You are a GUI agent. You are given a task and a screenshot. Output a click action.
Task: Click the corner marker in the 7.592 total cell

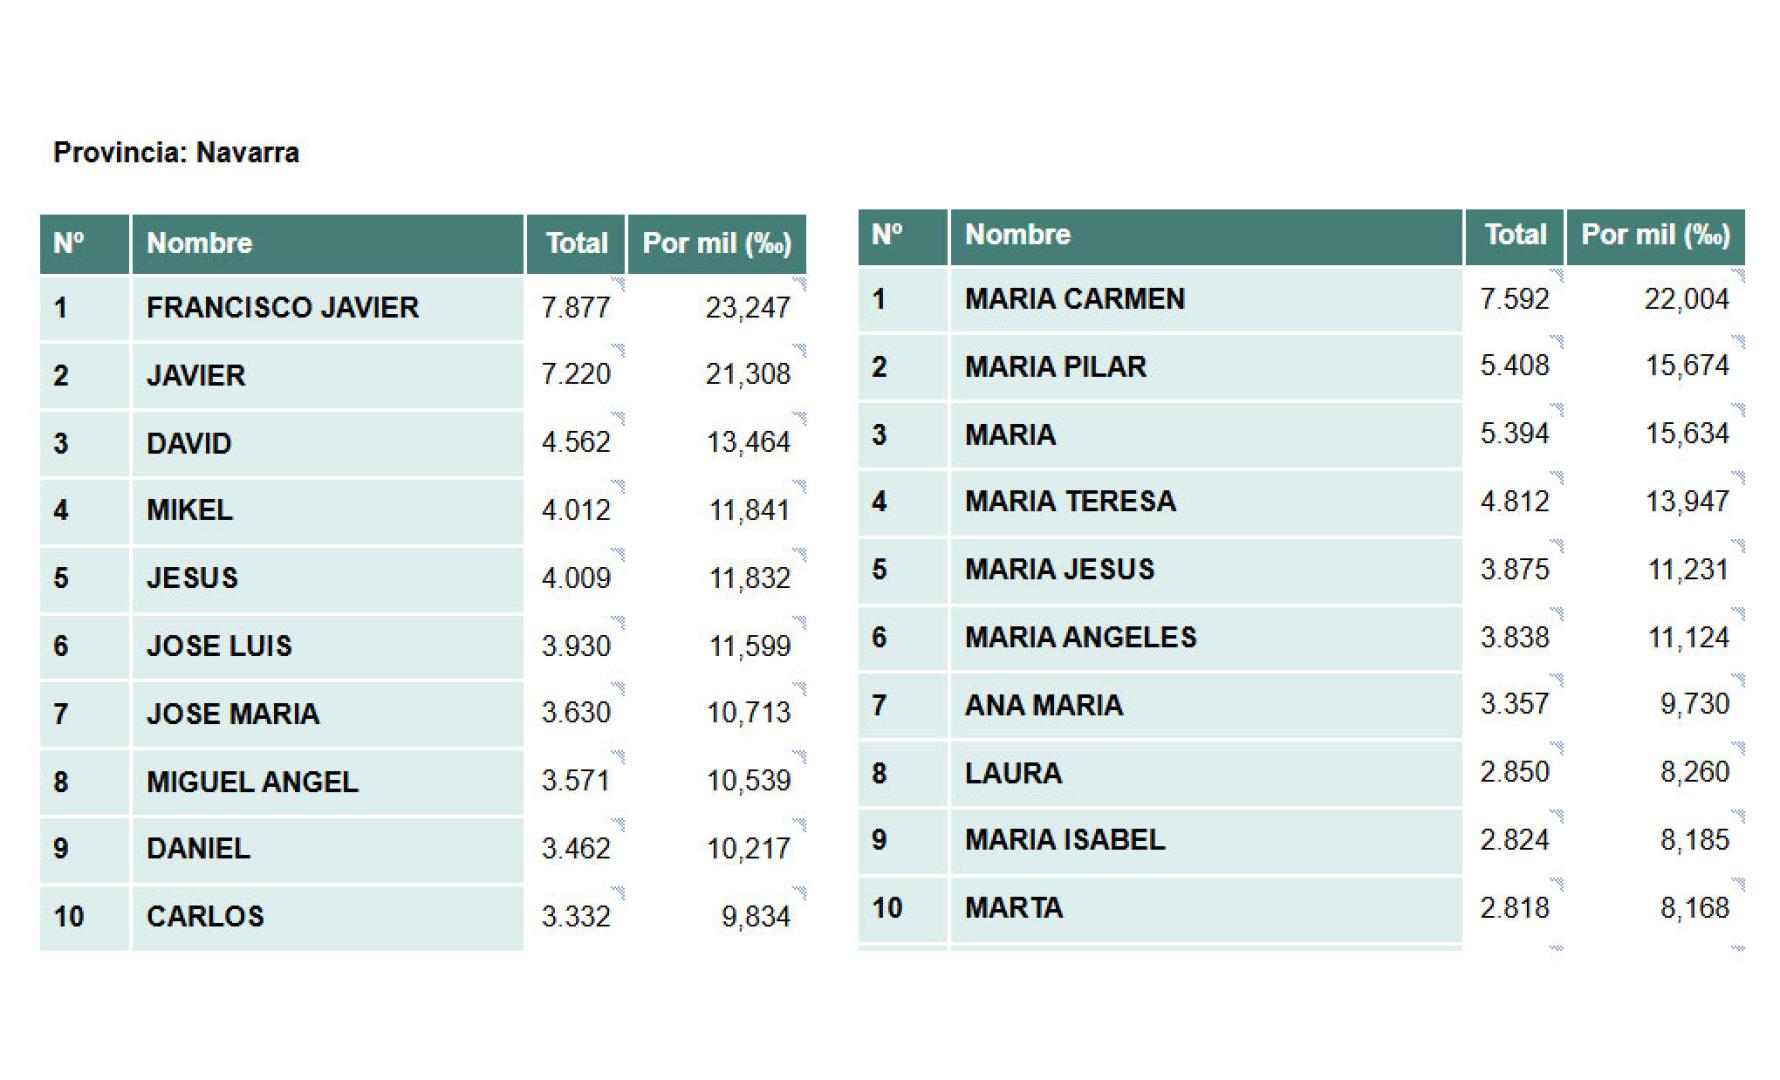click(x=1556, y=275)
